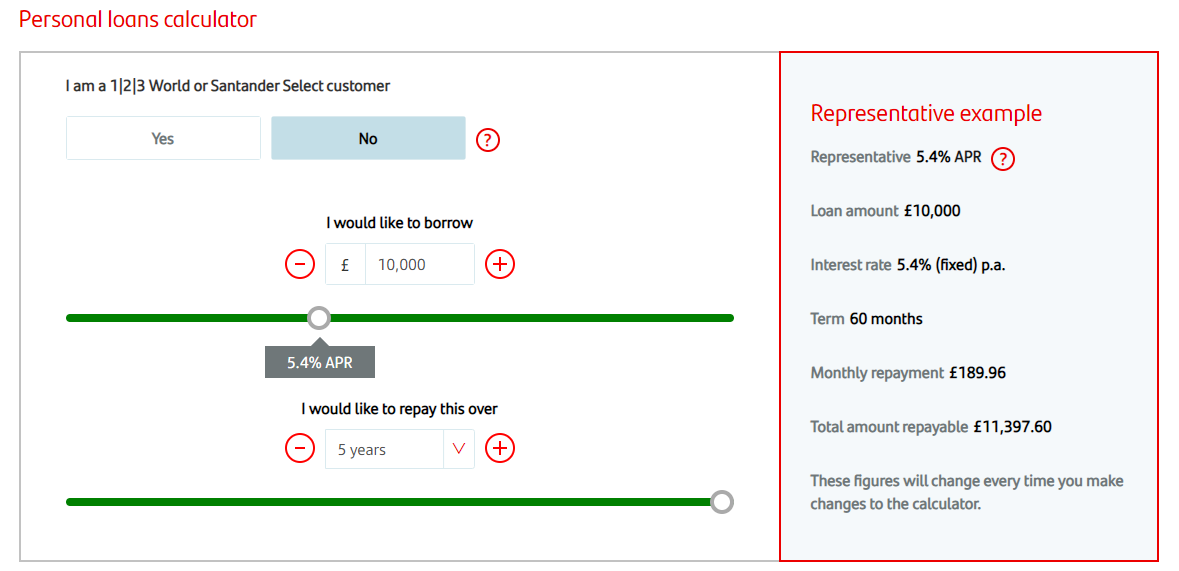The width and height of the screenshot is (1179, 571).
Task: Click the Term 60 months text
Action: (867, 319)
